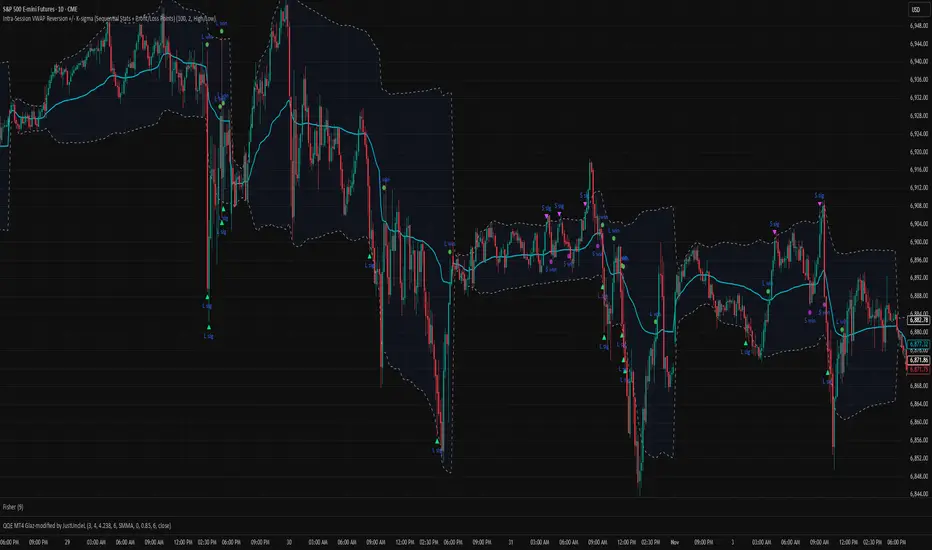Click the 6,908.00 price axis value
Viewport: 932px width, 550px height.
[x=918, y=206]
